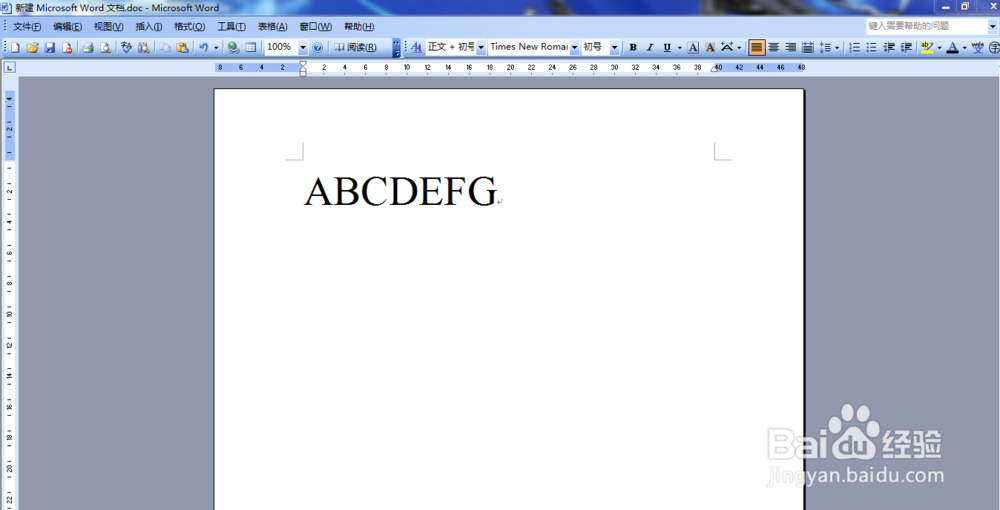Viewport: 1000px width, 510px height.
Task: Apply the font color button
Action: (953, 47)
